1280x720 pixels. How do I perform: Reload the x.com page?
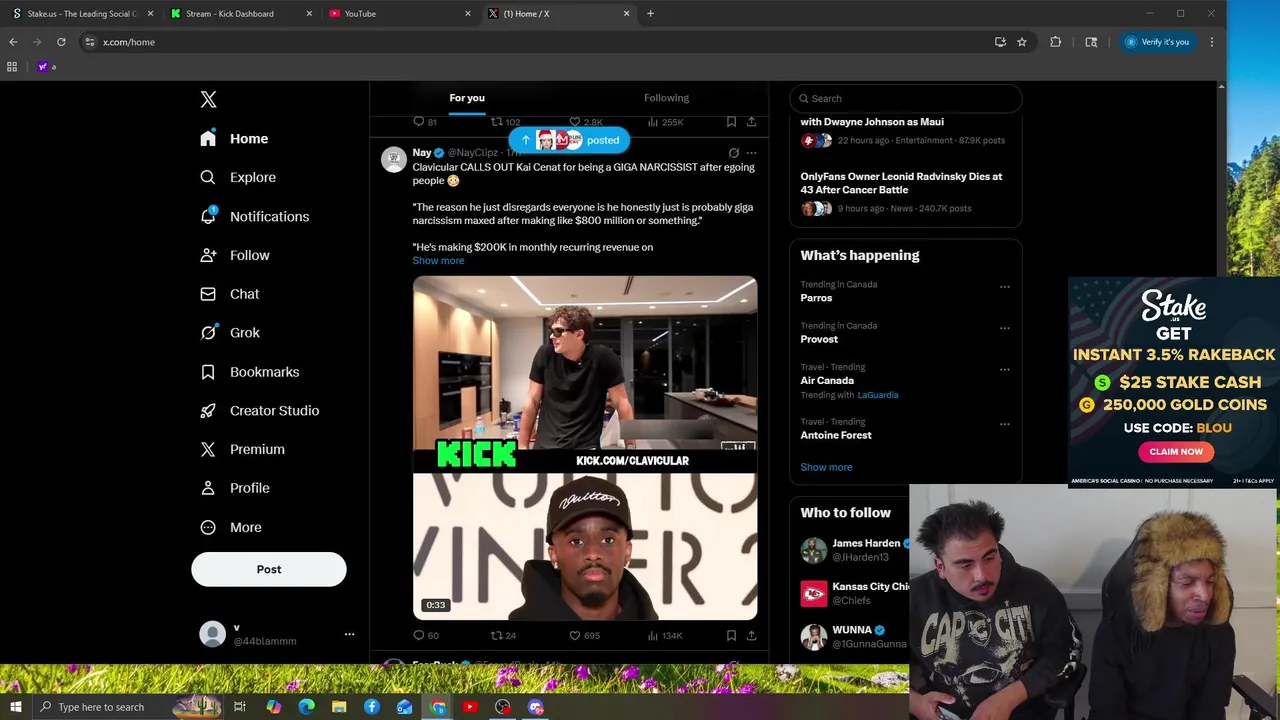coord(61,42)
